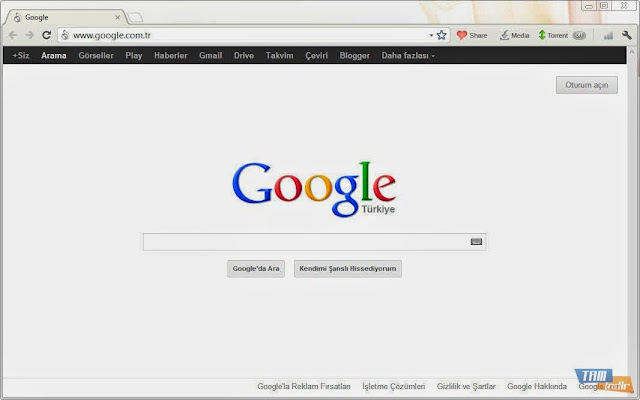Reload the current page
The image size is (640, 400).
pyautogui.click(x=47, y=35)
